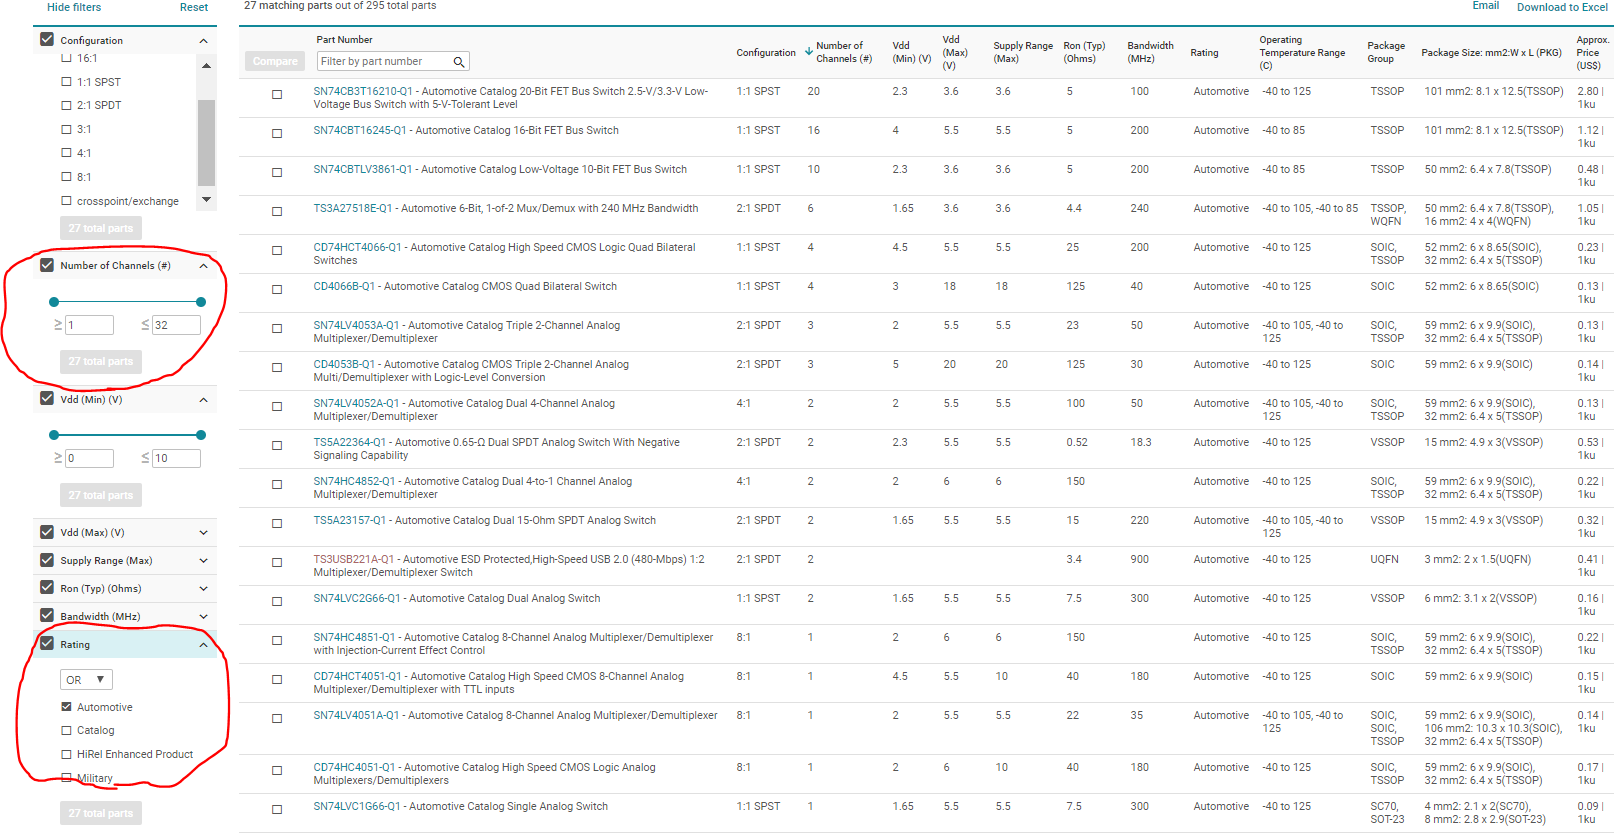Click the Compare button

(275, 61)
